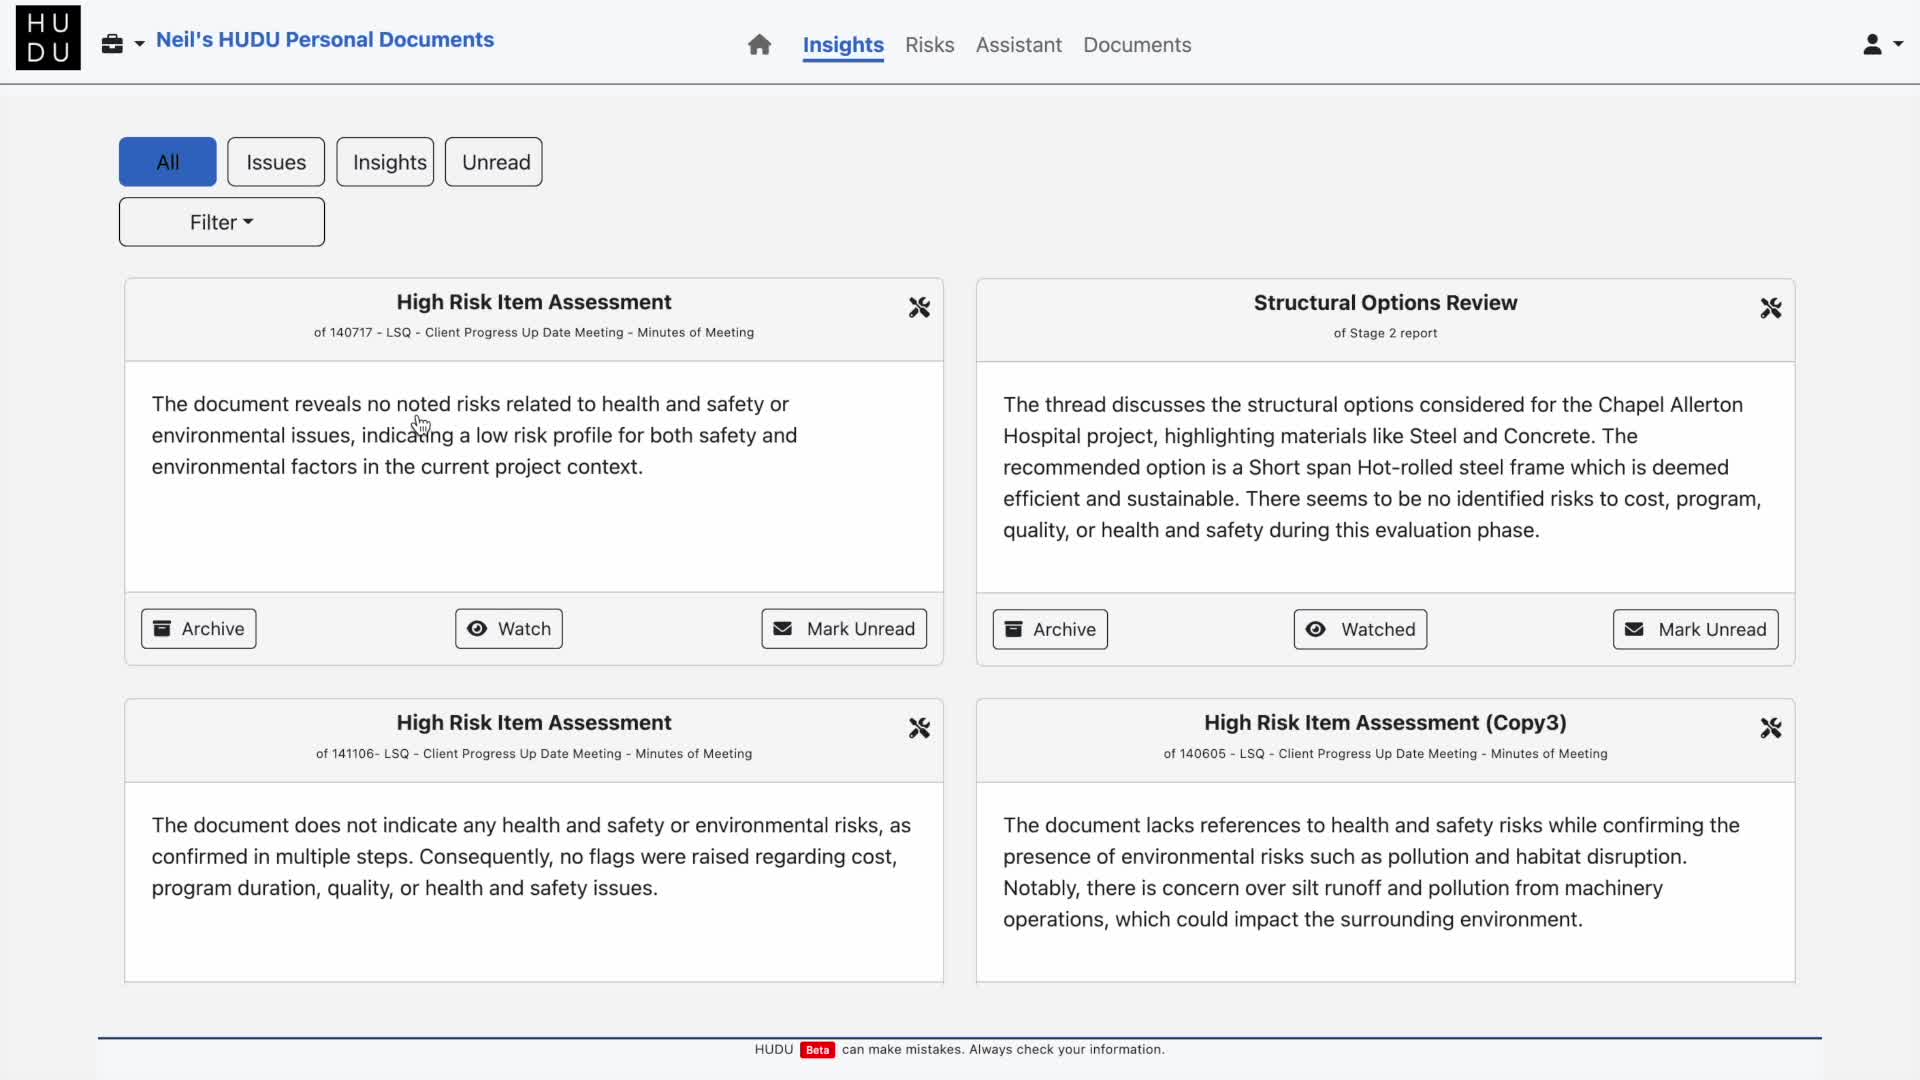
Task: Show only Unread items
Action: [494, 162]
